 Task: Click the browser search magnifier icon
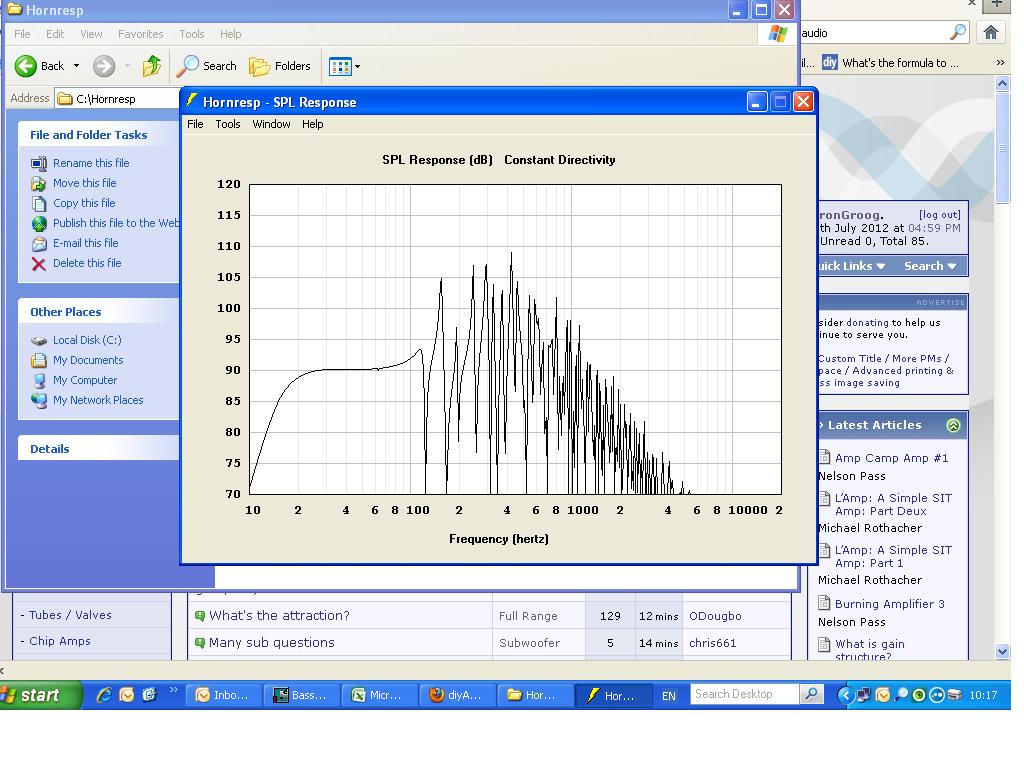click(958, 32)
